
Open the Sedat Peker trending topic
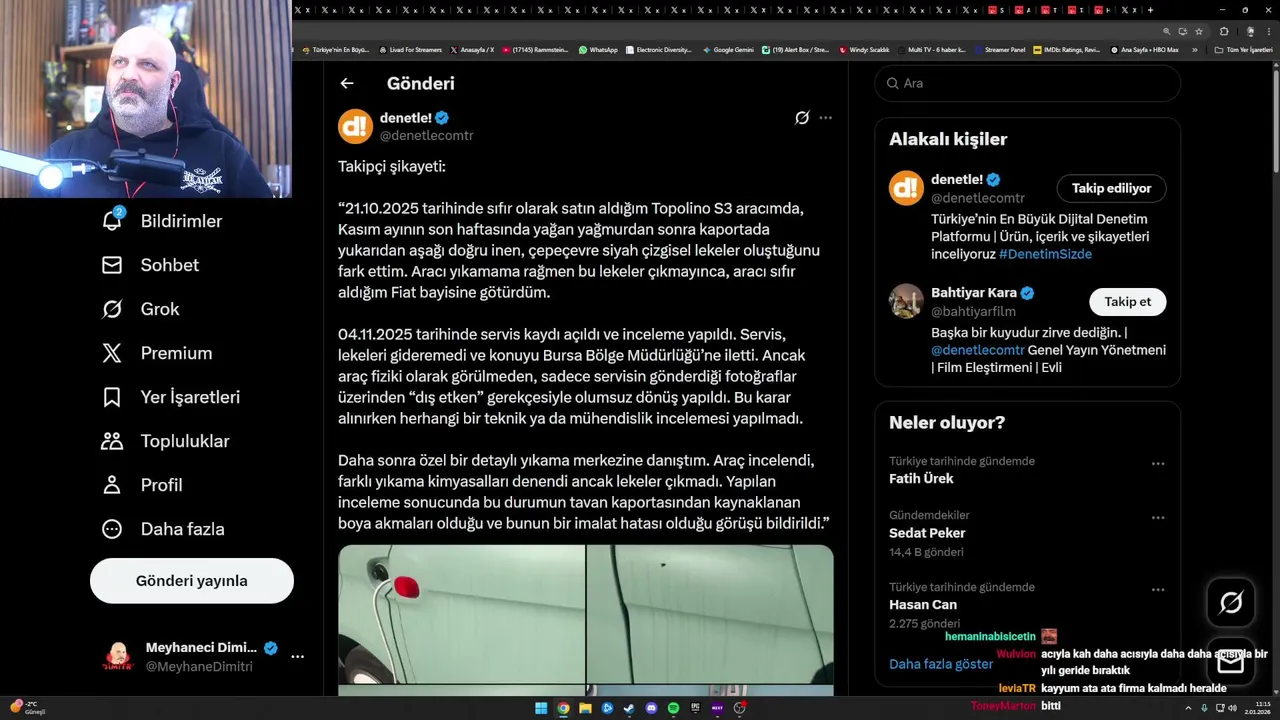927,533
